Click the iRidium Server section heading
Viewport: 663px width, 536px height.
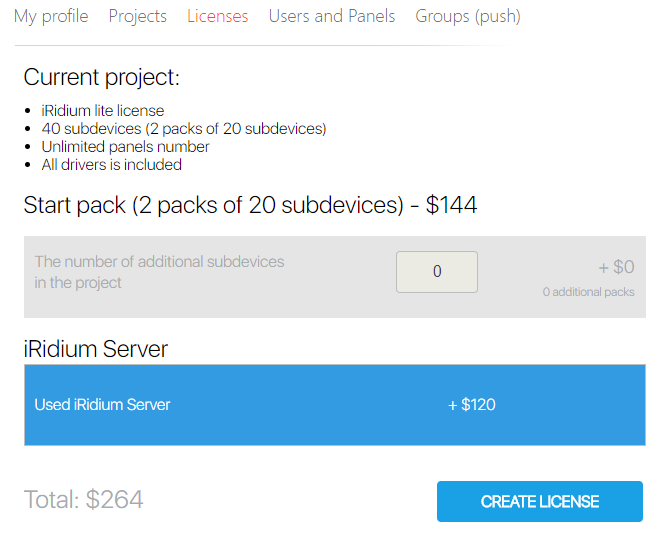point(95,349)
